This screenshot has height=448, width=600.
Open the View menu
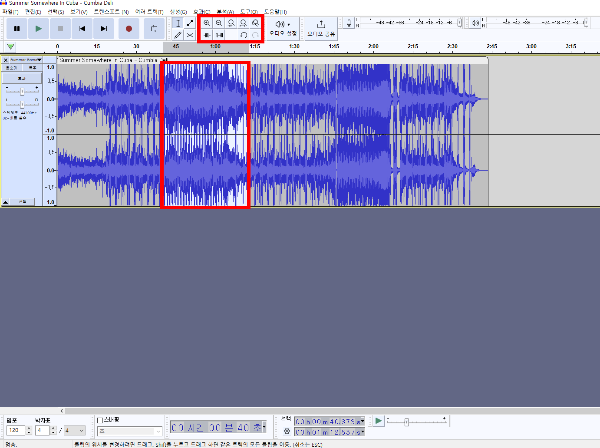tap(78, 12)
